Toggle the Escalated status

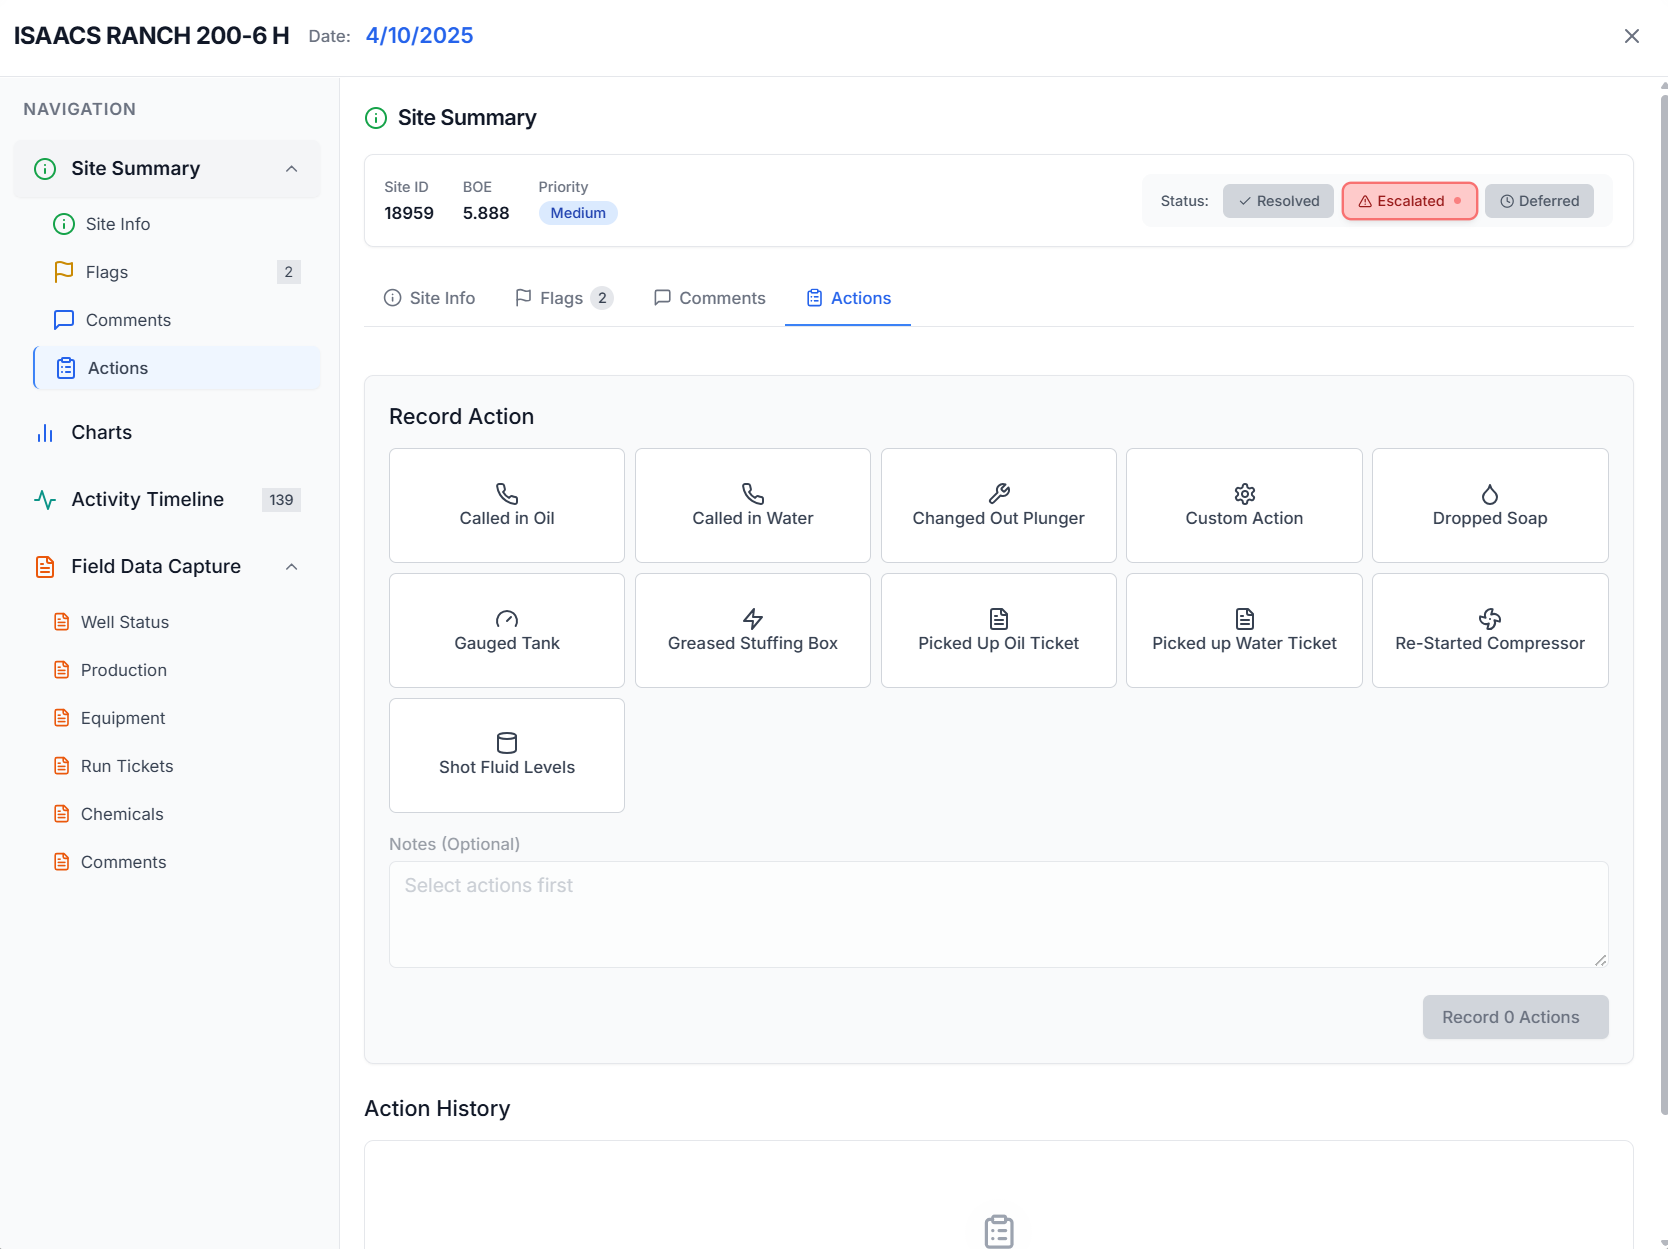click(x=1409, y=200)
